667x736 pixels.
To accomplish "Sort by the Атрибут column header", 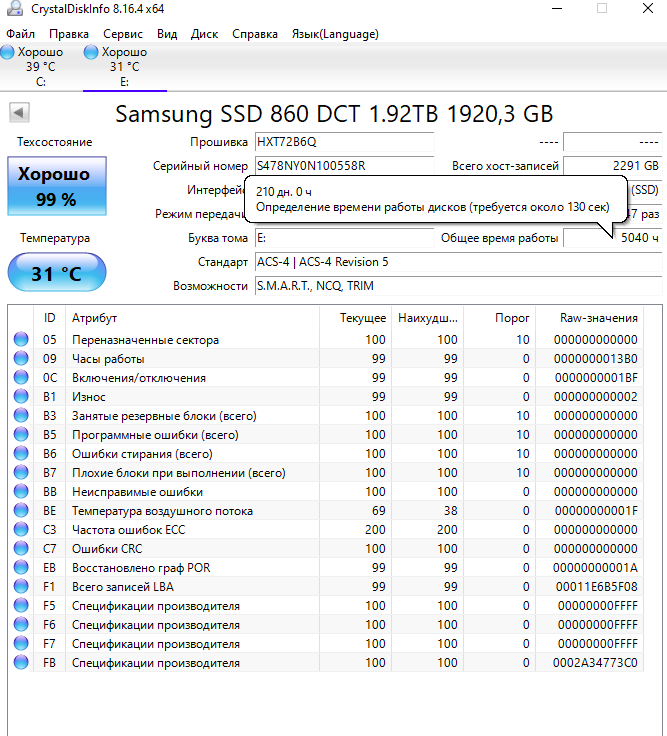I will point(192,318).
